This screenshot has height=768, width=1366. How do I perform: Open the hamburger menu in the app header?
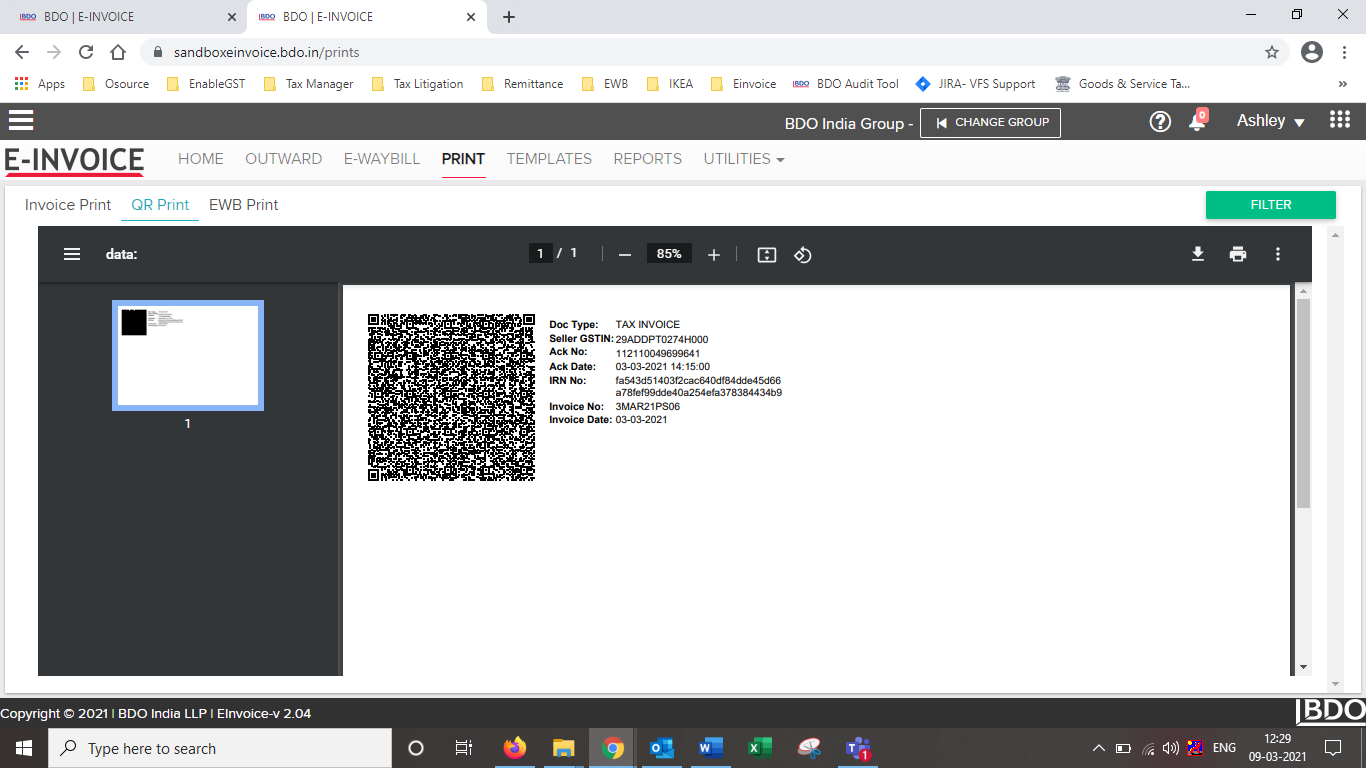(x=21, y=121)
